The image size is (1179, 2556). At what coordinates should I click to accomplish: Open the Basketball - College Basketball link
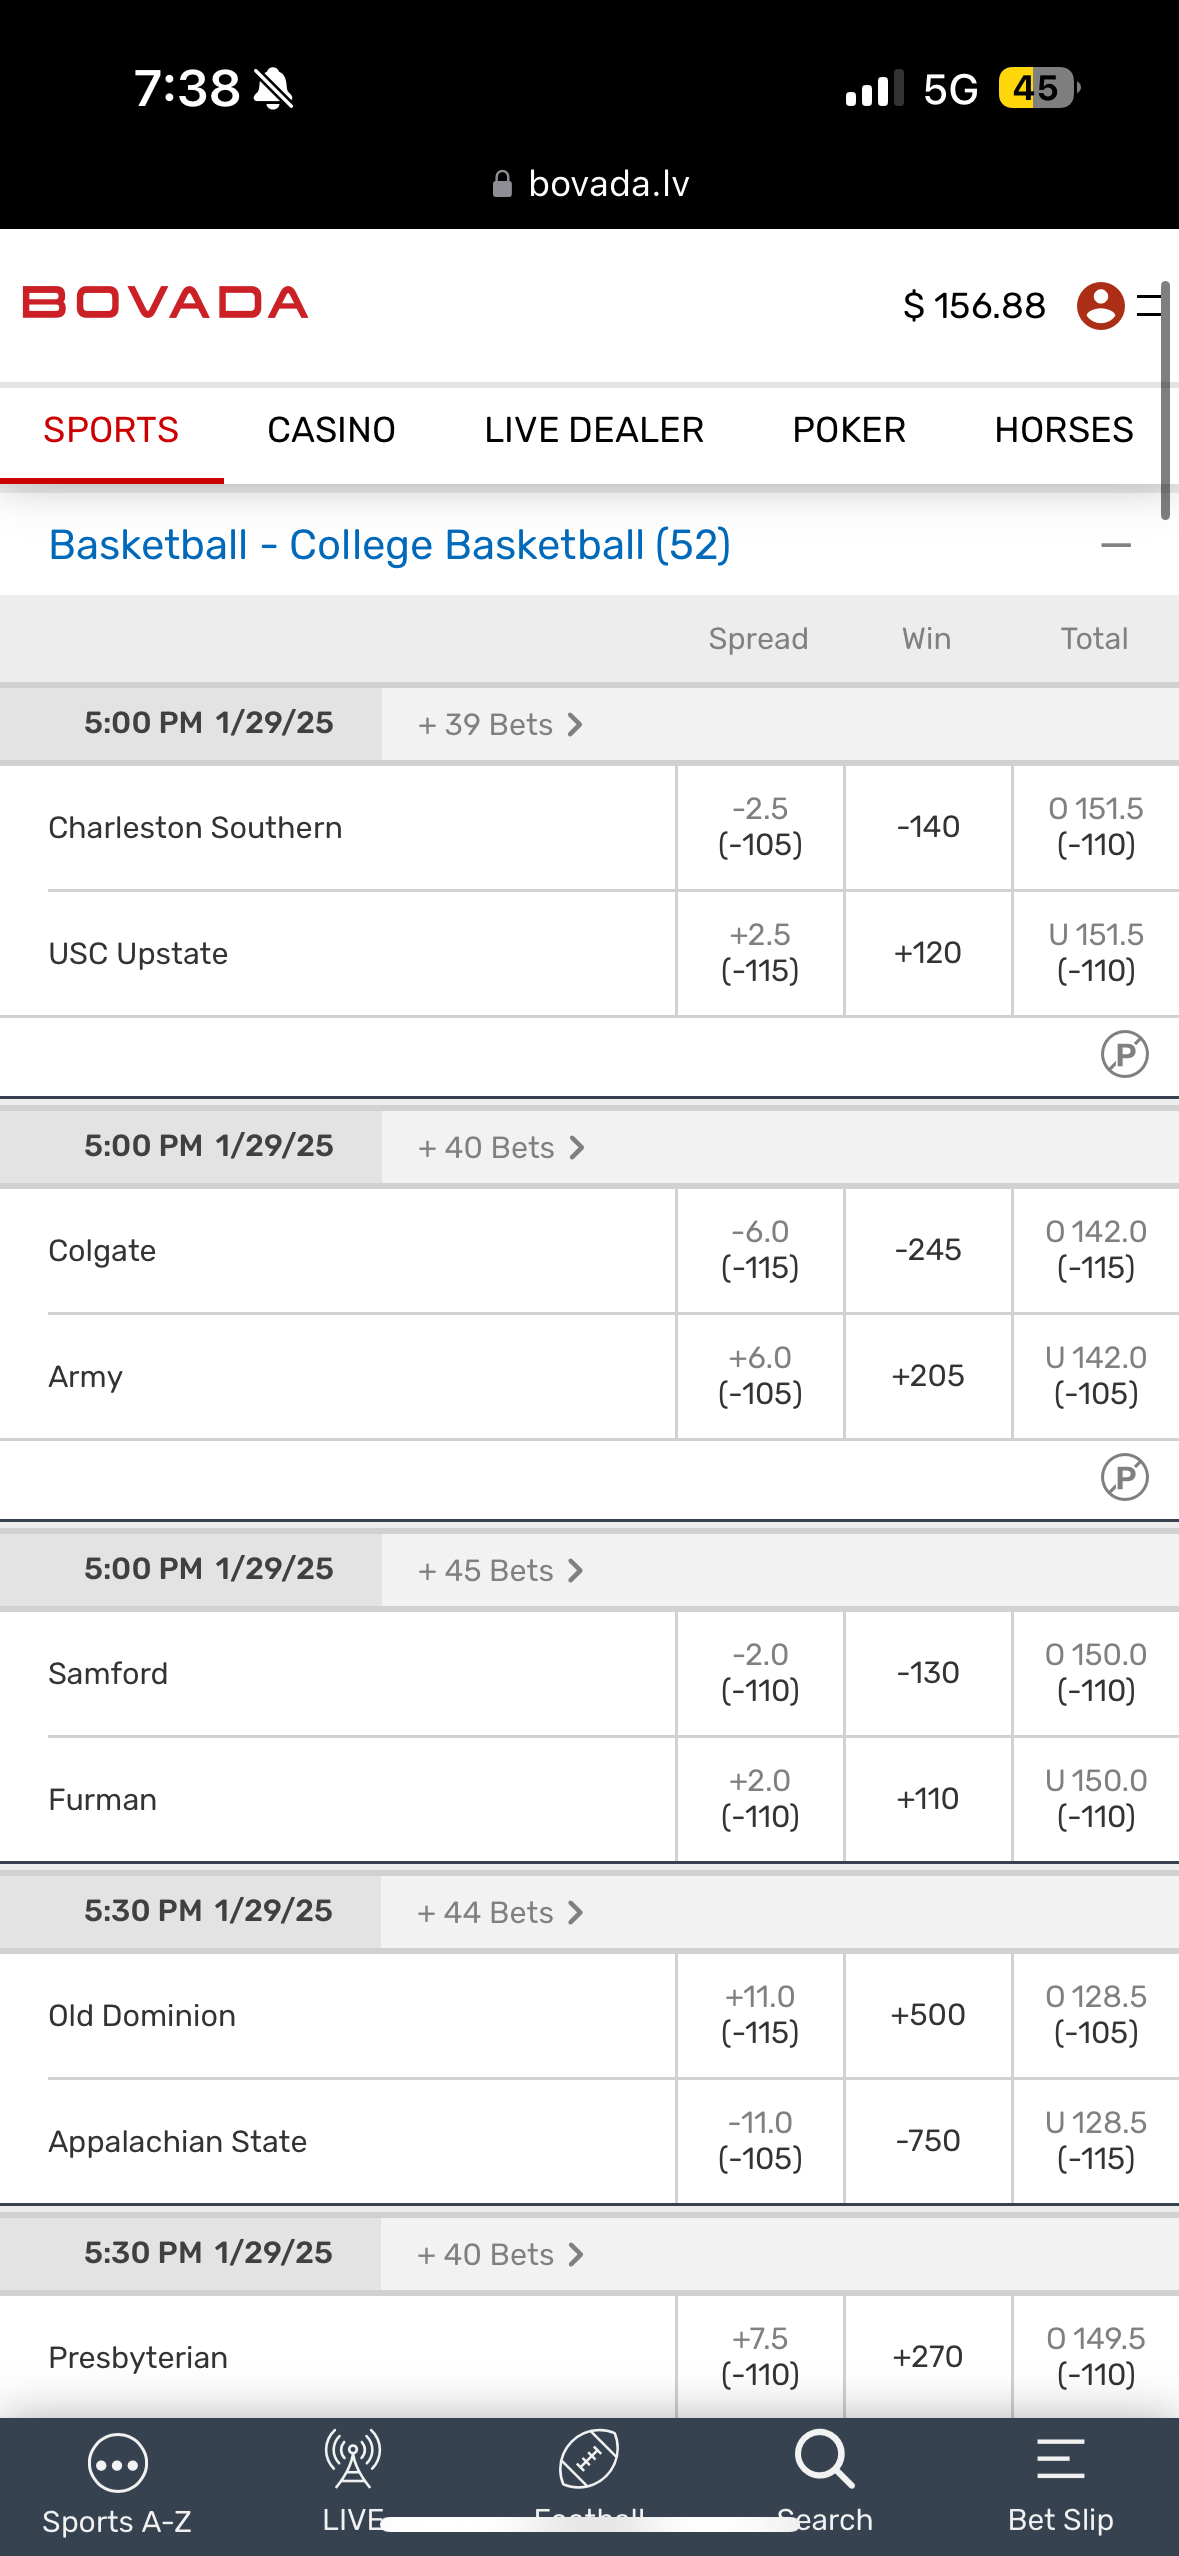[389, 546]
